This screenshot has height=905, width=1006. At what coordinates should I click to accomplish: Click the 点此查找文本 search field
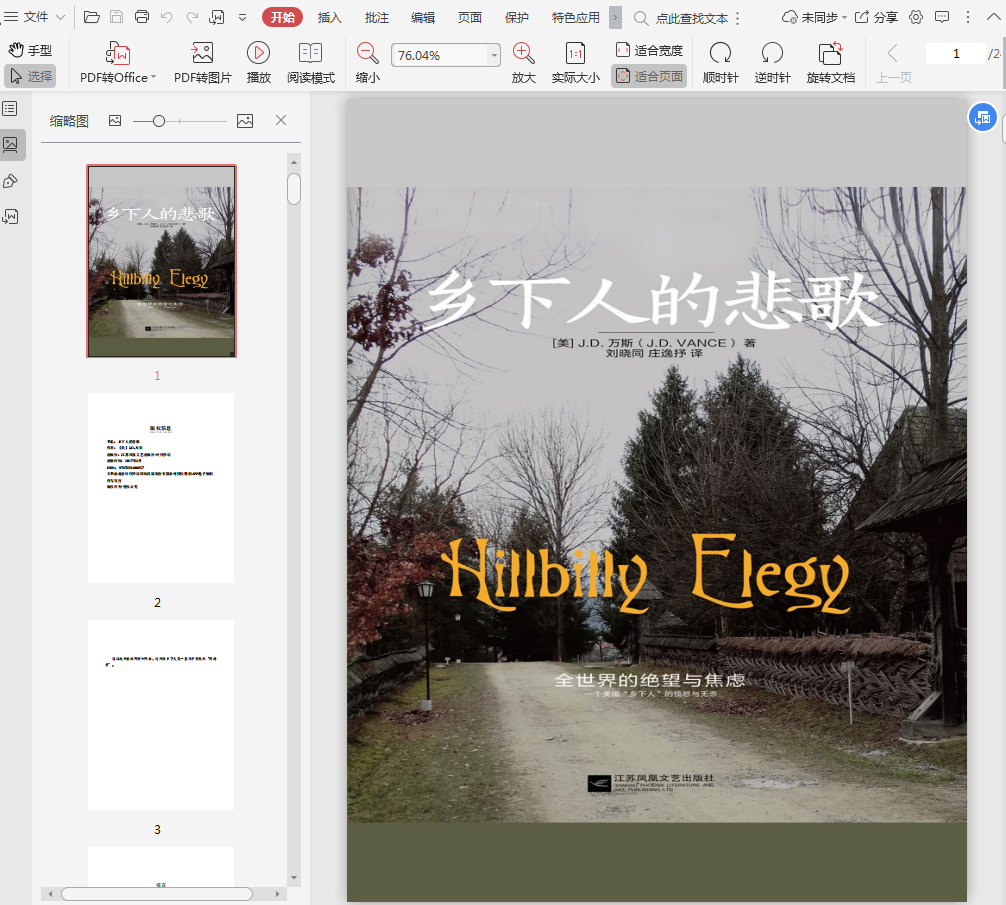pyautogui.click(x=692, y=19)
